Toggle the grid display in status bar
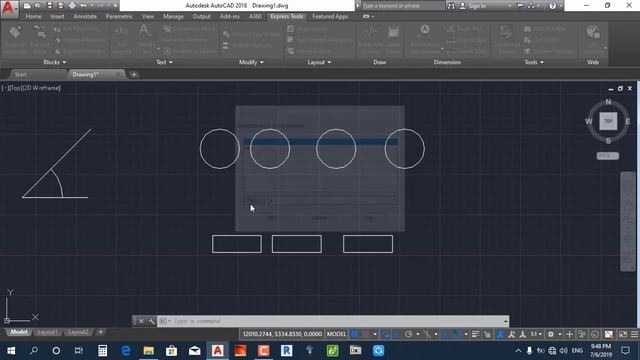The image size is (640, 360). click(x=355, y=334)
